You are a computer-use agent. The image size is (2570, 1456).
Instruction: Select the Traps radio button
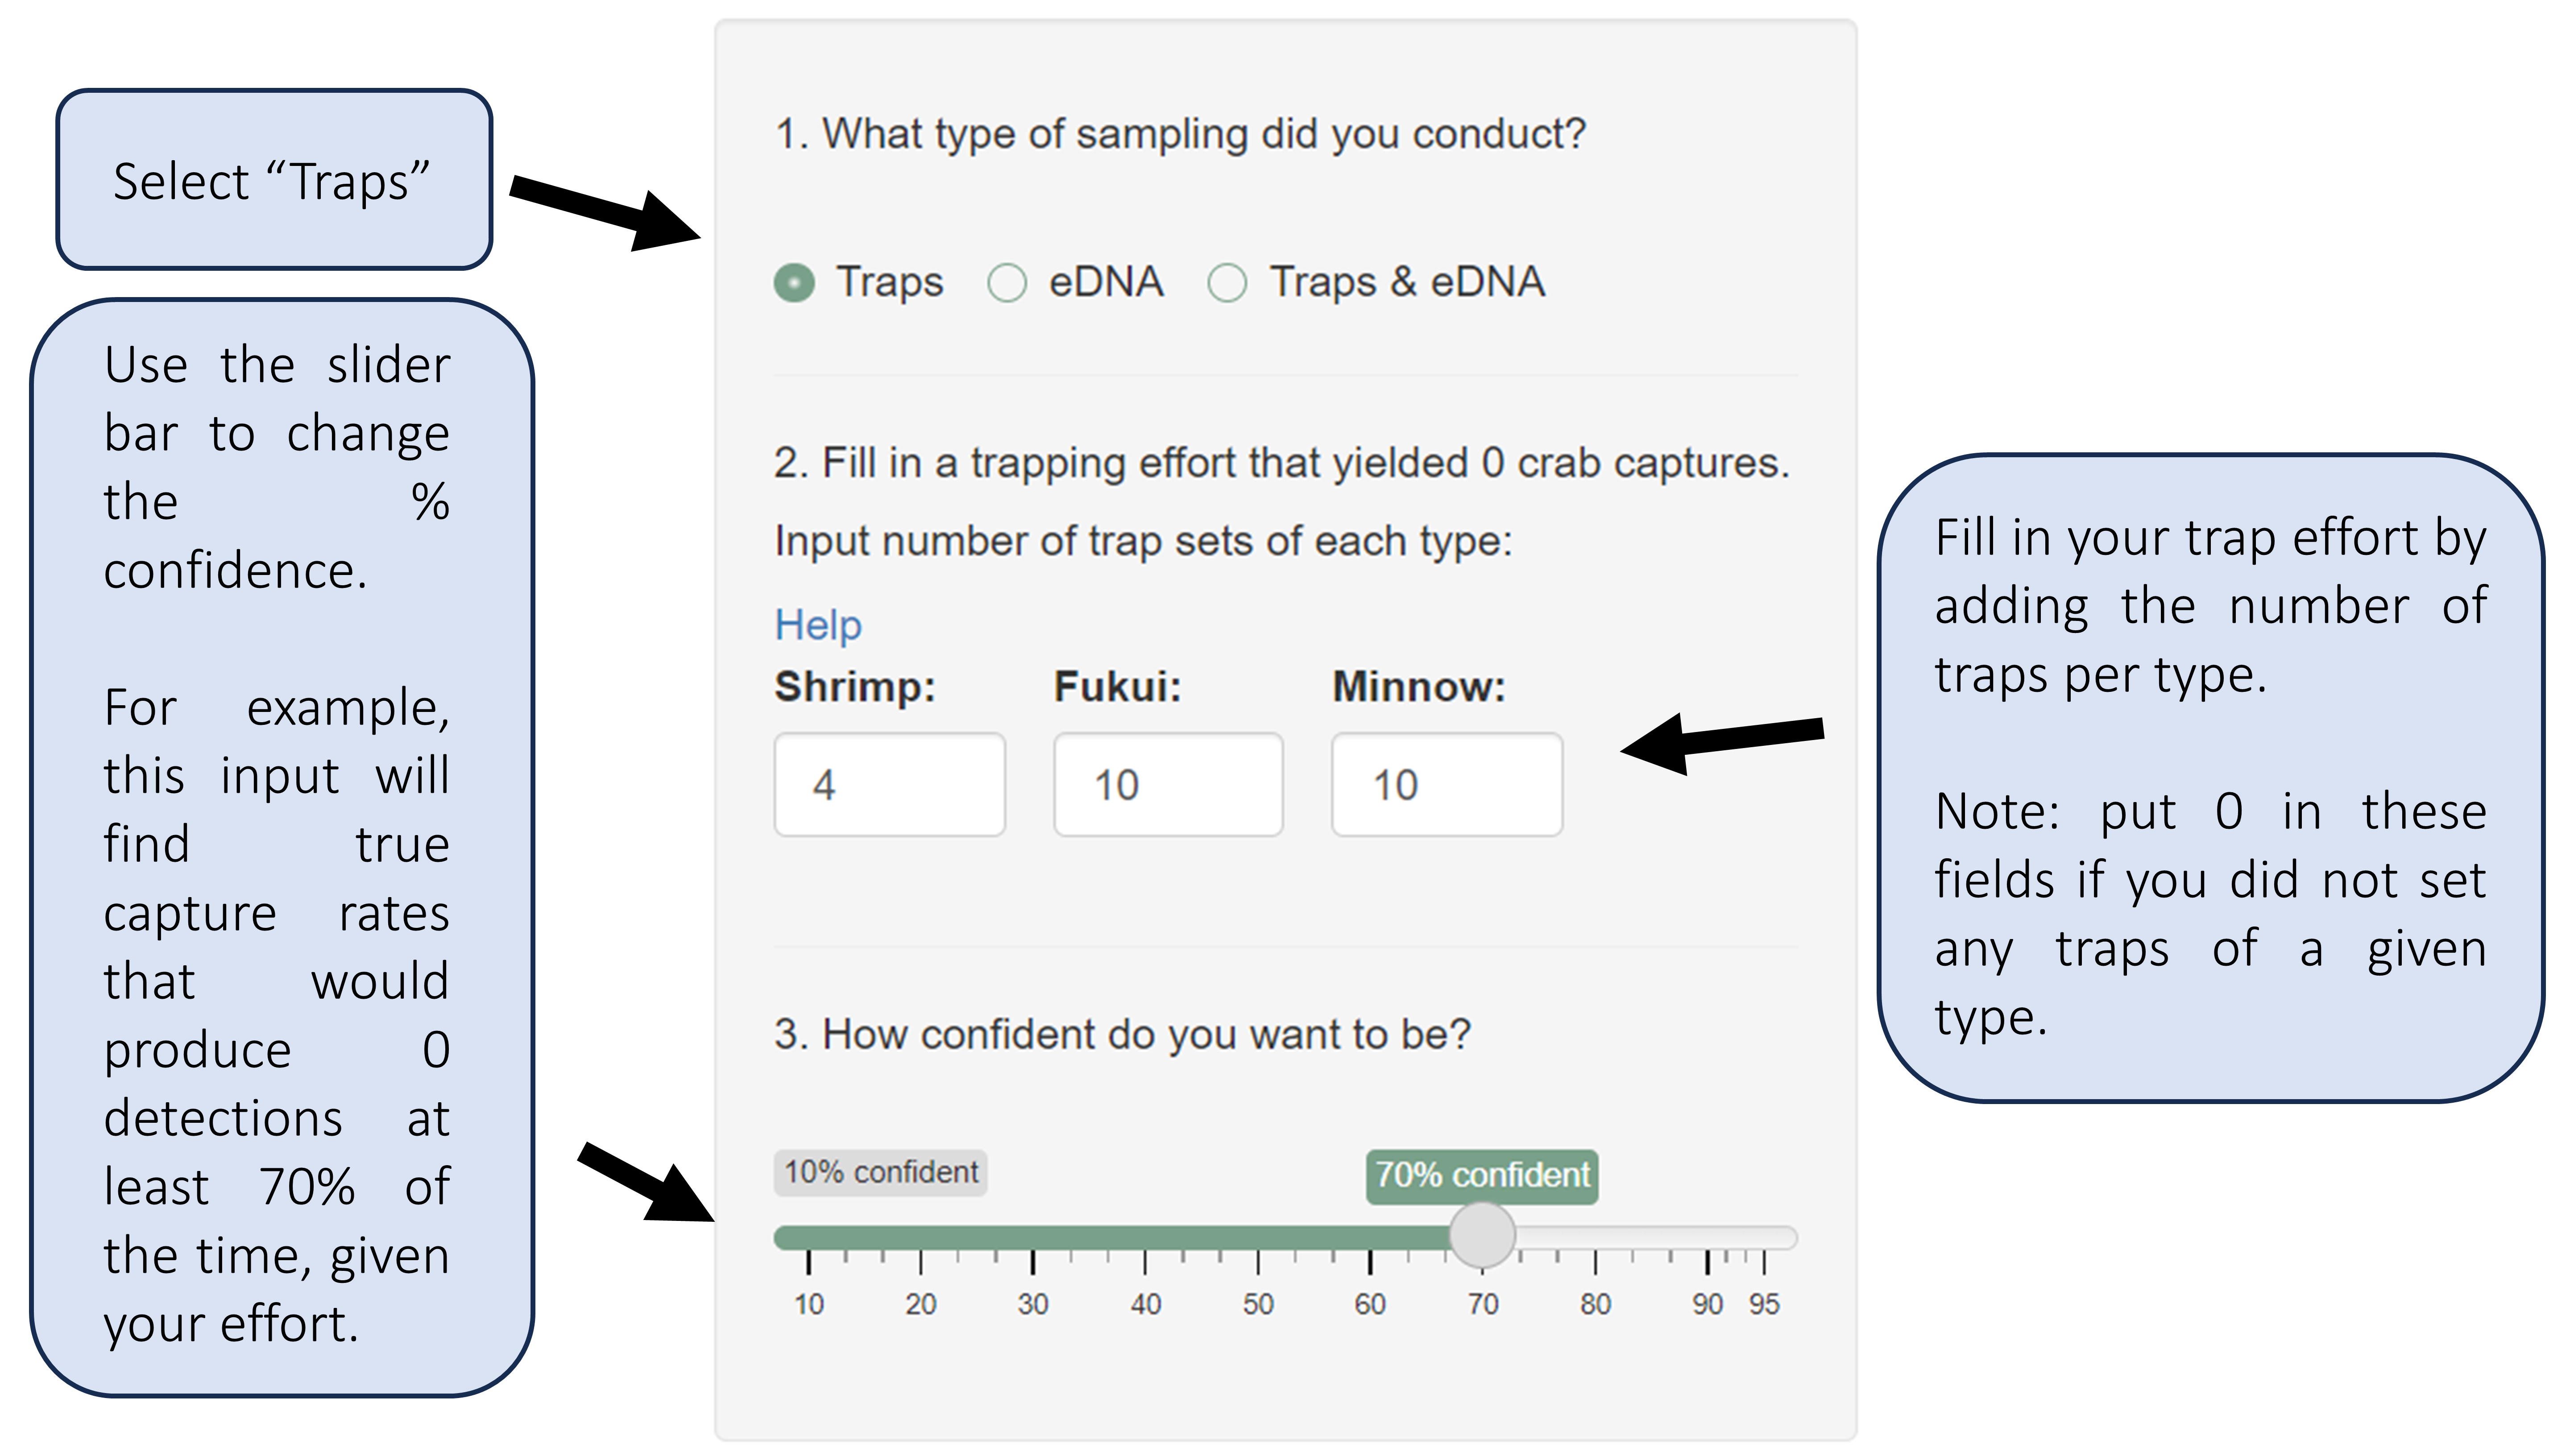795,283
